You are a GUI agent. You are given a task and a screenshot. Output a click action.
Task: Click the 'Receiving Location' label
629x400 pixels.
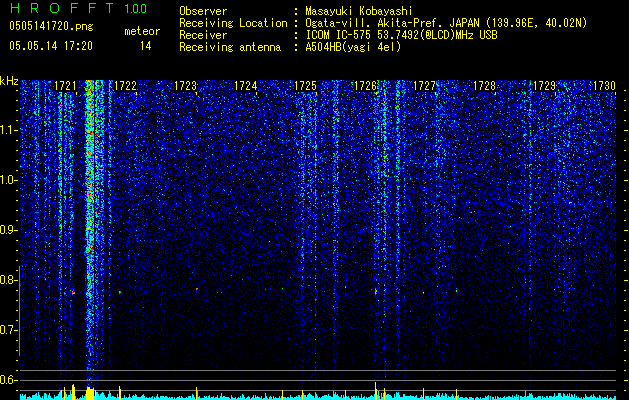tap(233, 24)
